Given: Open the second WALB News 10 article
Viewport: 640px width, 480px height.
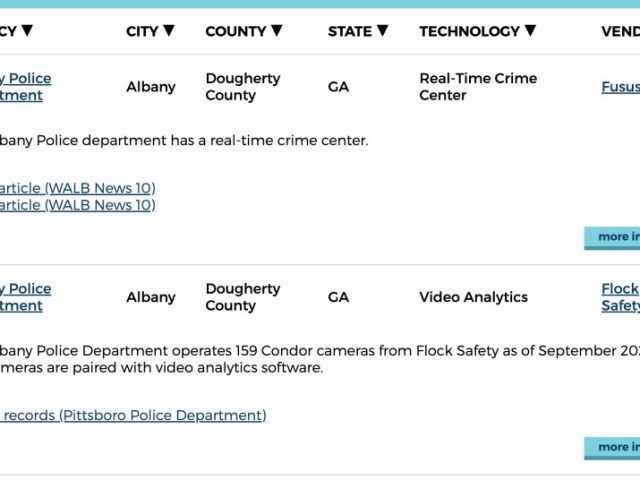Looking at the screenshot, I should 78,205.
